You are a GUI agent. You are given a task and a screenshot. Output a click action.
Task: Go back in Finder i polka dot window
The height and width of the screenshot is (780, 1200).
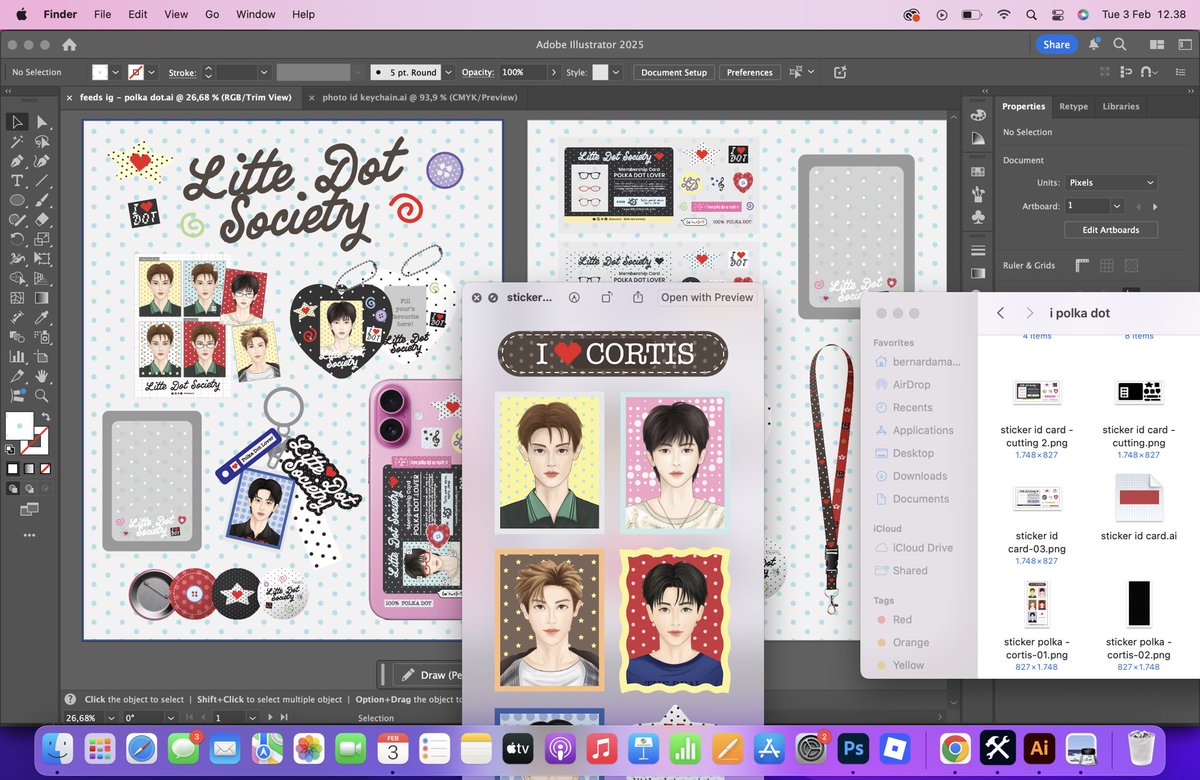pos(1000,313)
